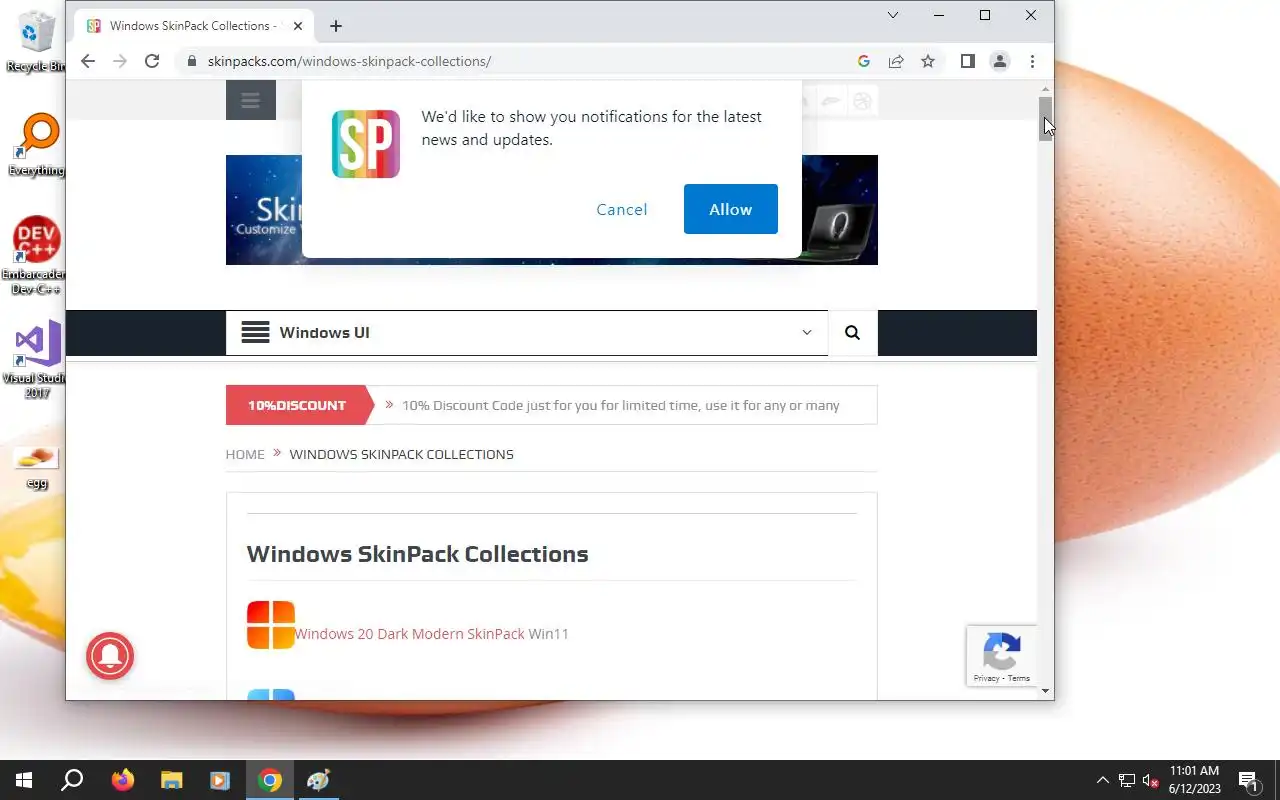Open the site search magnifier
1280x800 pixels.
click(x=852, y=333)
